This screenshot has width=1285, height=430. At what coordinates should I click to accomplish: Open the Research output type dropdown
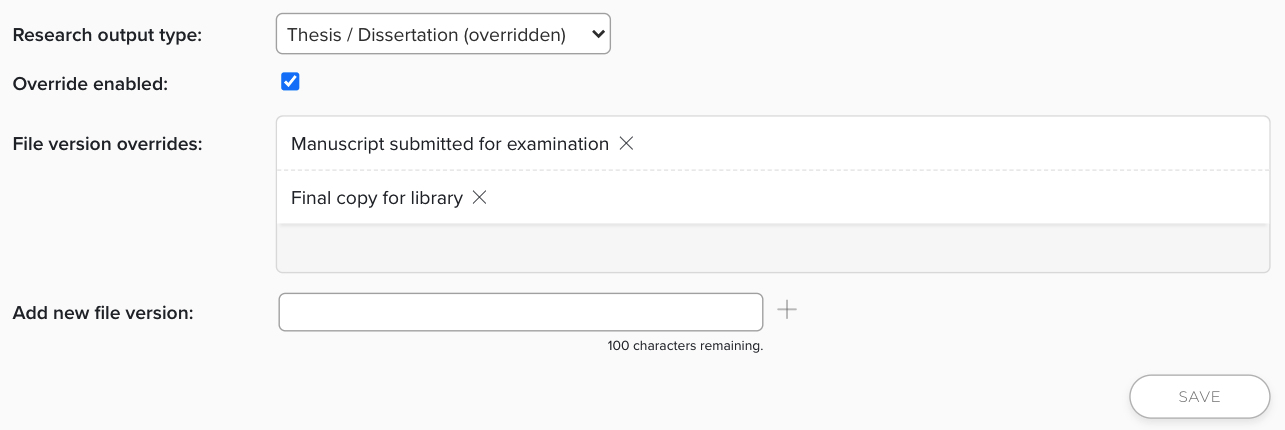(443, 34)
